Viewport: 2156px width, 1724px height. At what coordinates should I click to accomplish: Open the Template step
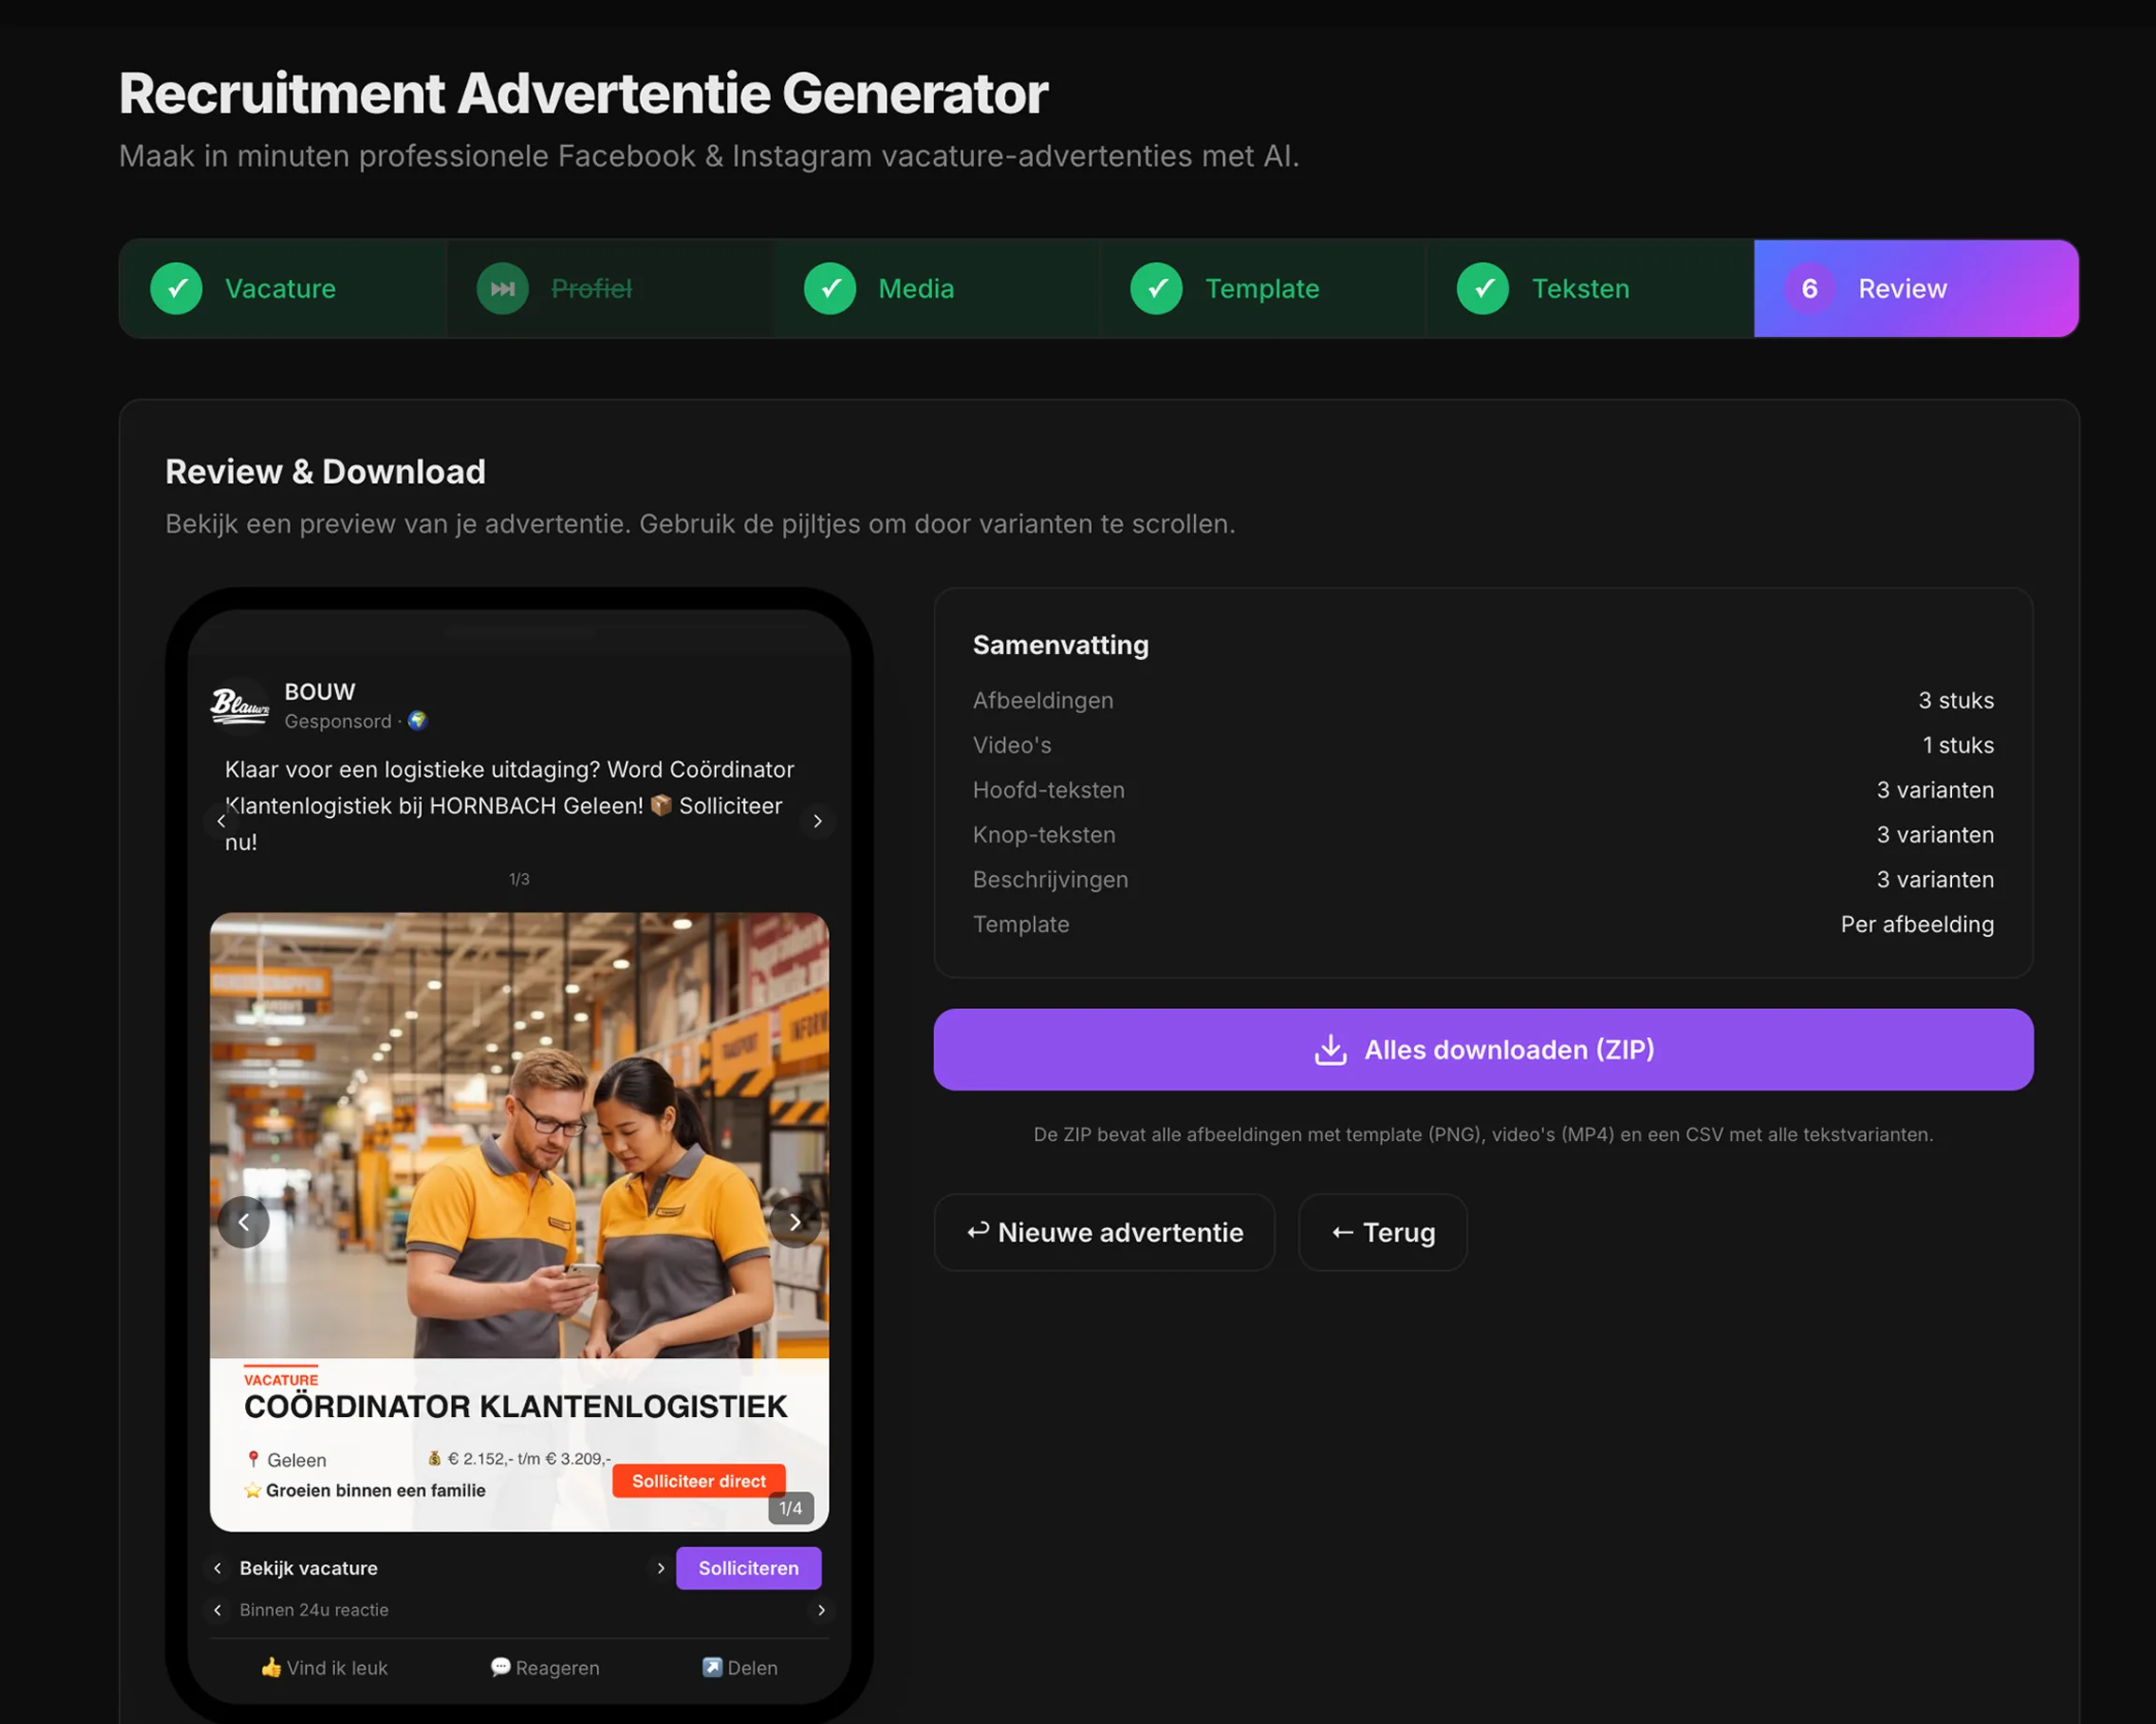[x=1263, y=289]
